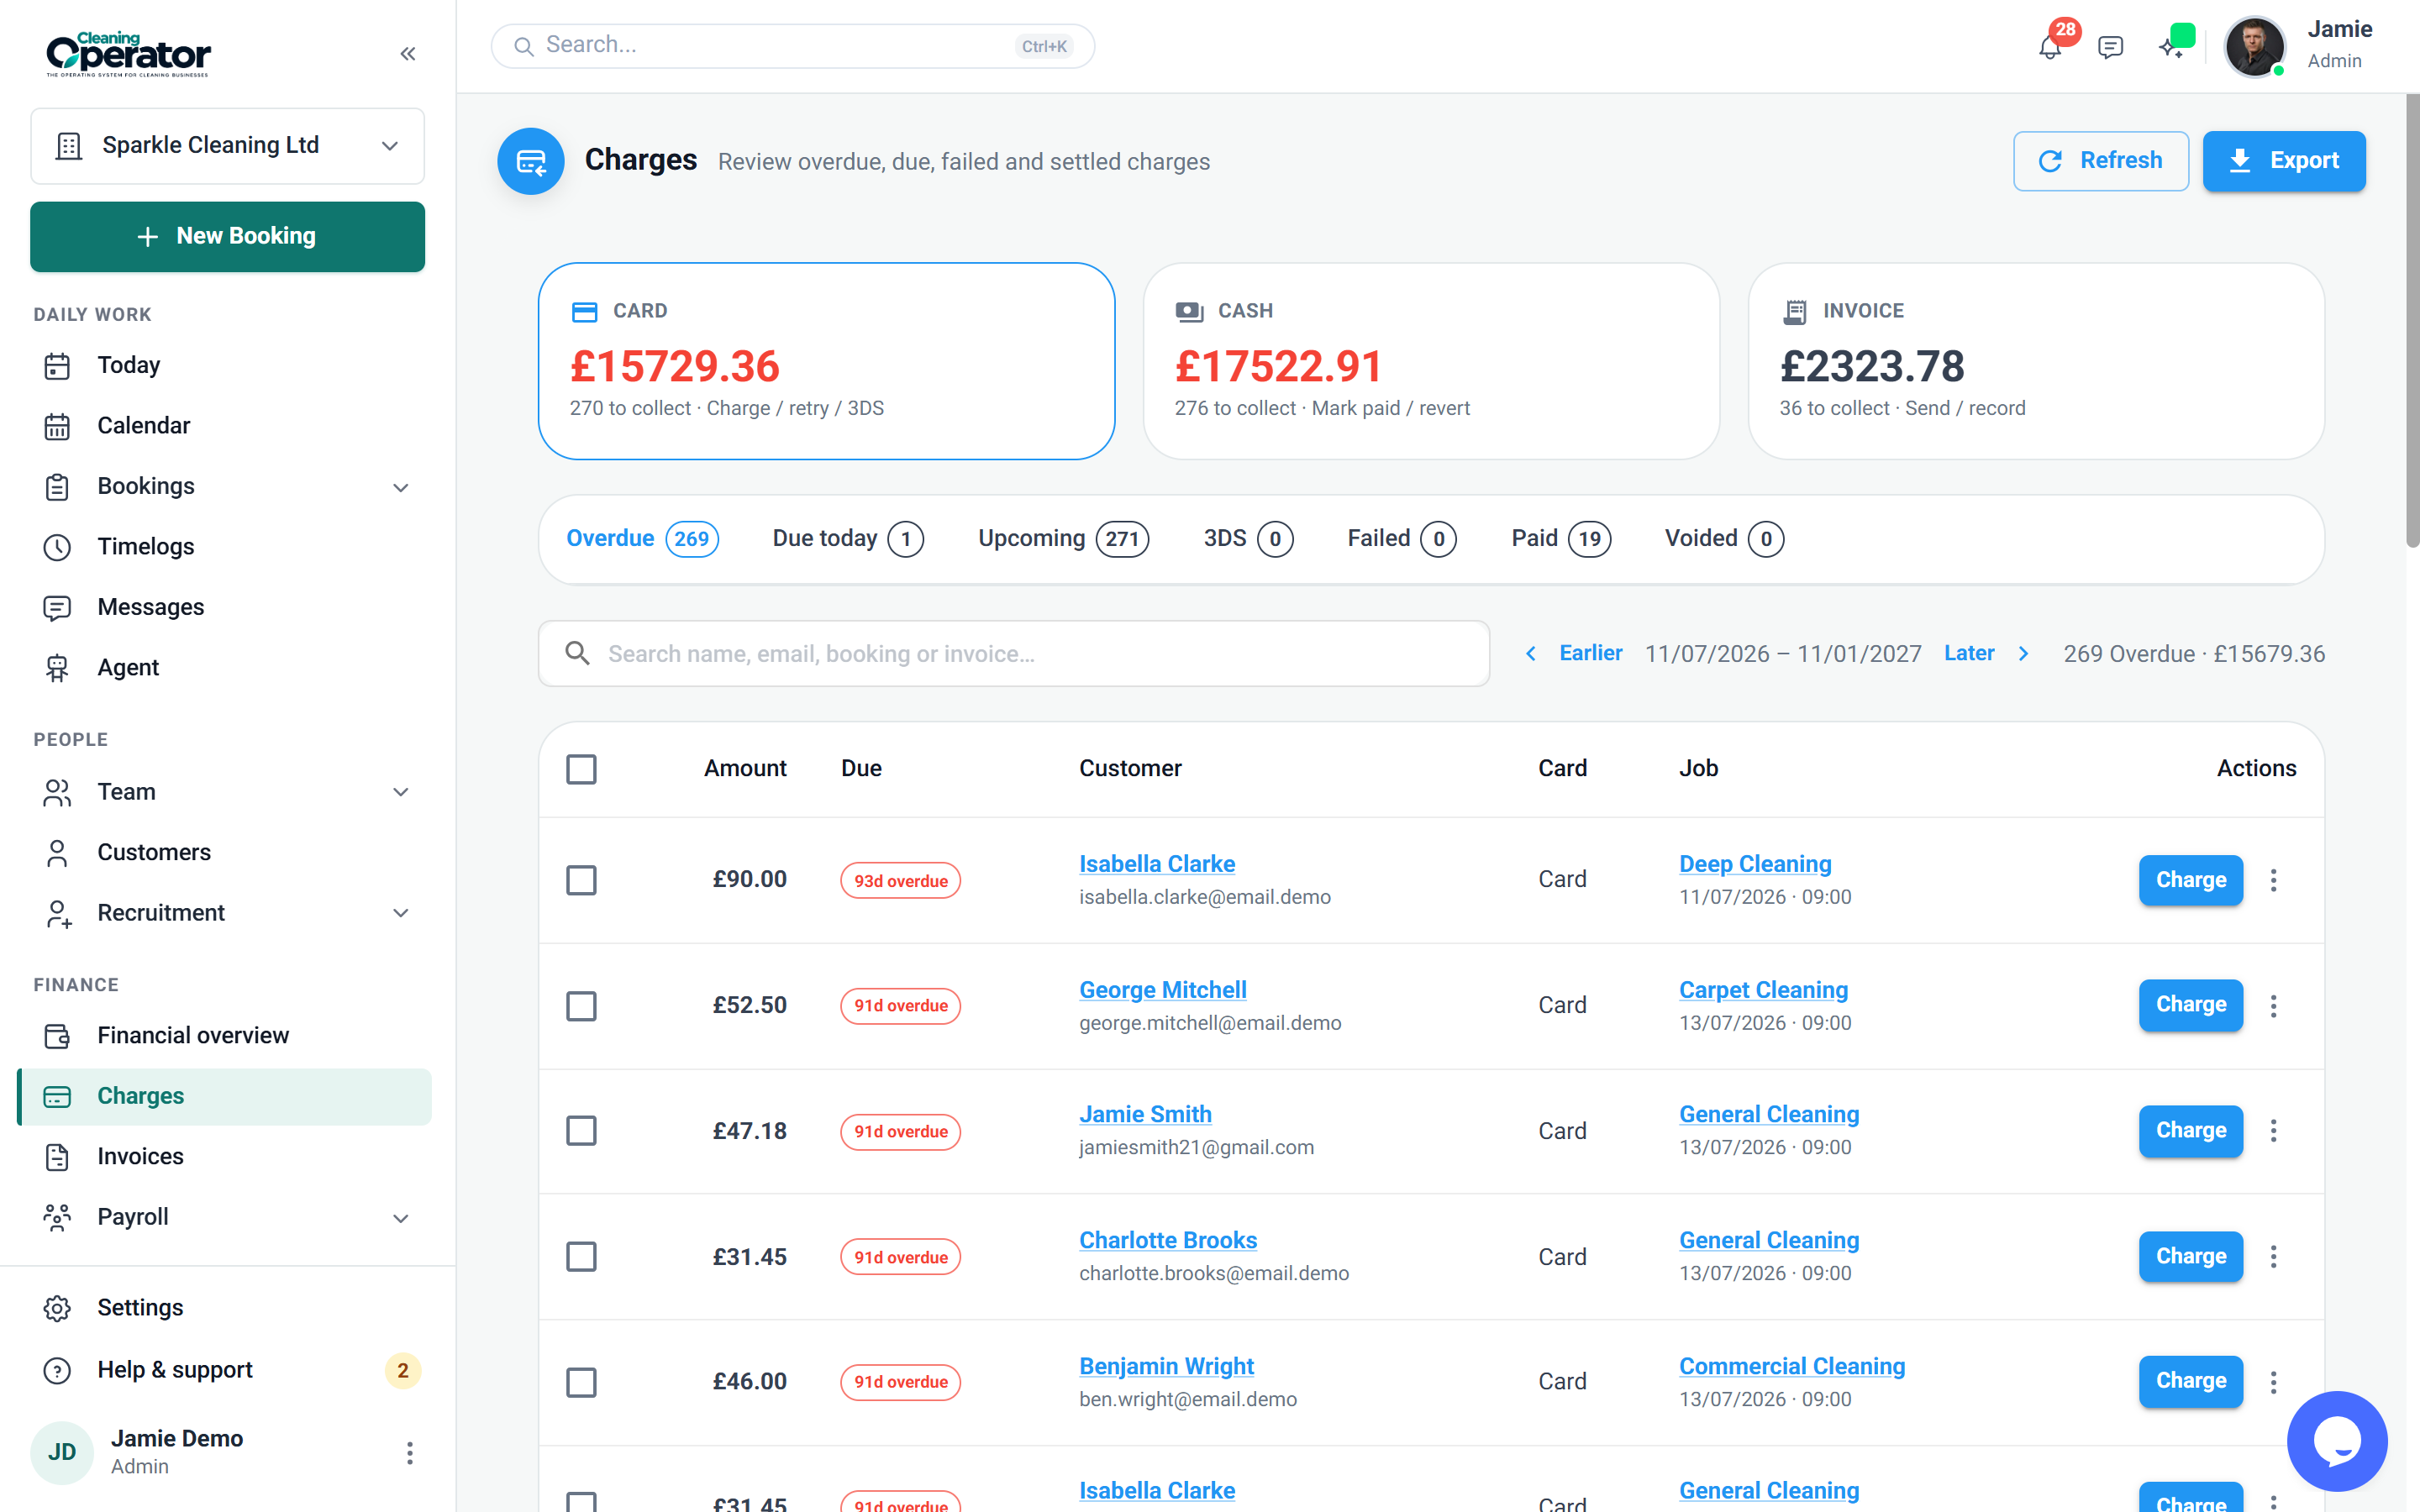Expand Payroll submenu
Viewport: 2420px width, 1512px height.
pos(400,1218)
